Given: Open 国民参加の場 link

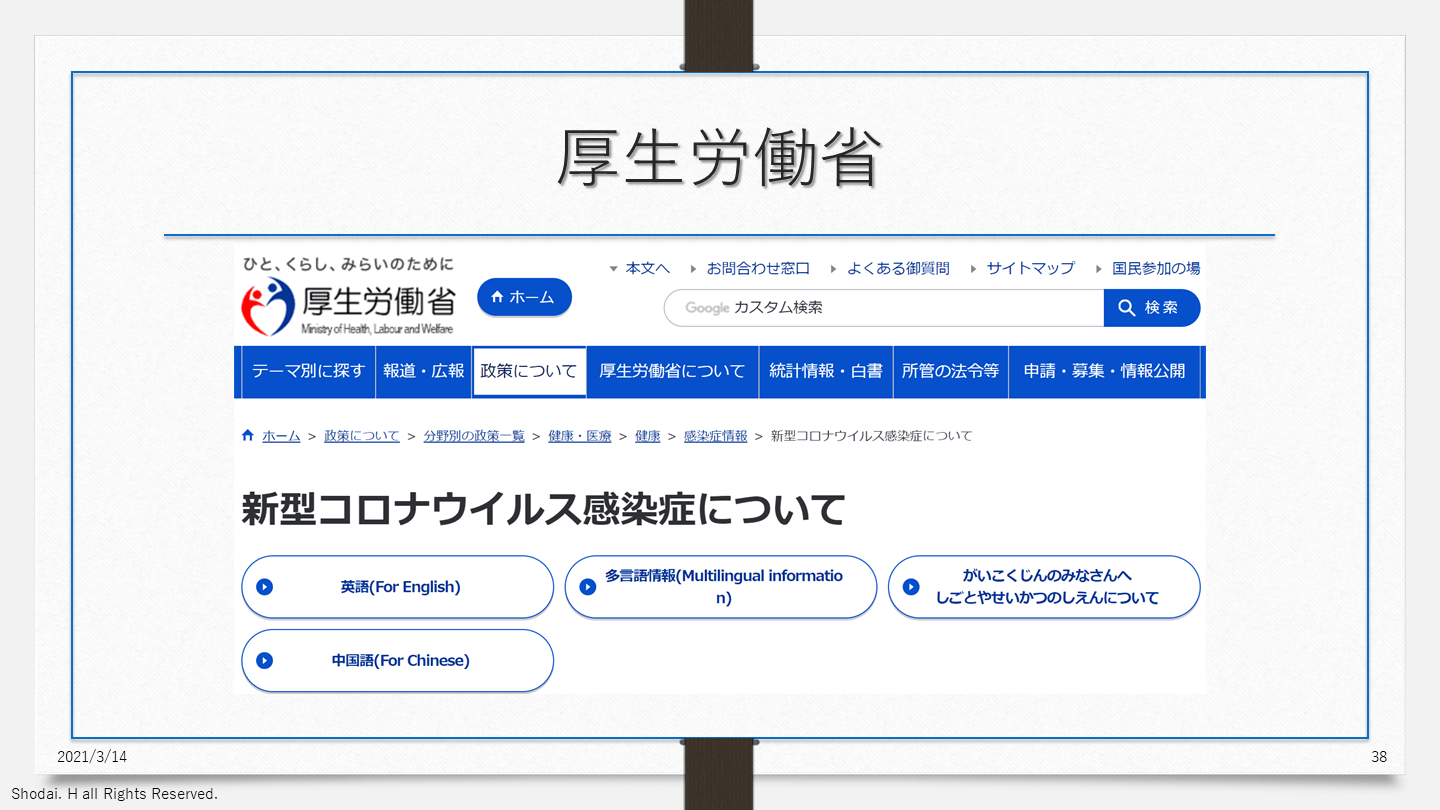Looking at the screenshot, I should tap(1155, 268).
